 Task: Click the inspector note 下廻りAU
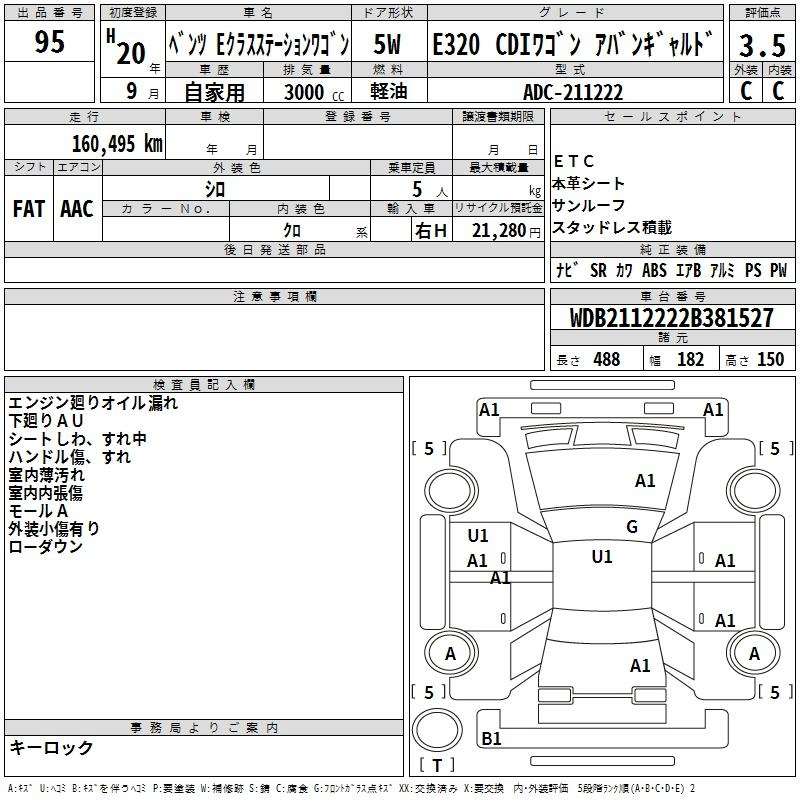click(45, 421)
